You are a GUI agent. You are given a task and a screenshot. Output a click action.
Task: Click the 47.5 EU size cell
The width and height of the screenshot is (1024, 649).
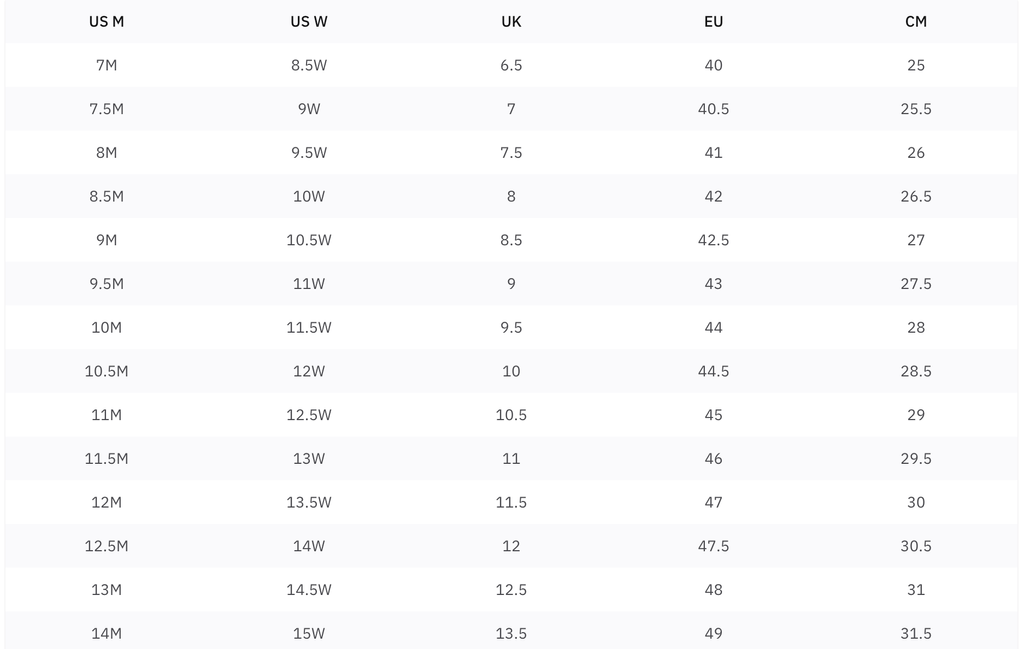pos(713,546)
